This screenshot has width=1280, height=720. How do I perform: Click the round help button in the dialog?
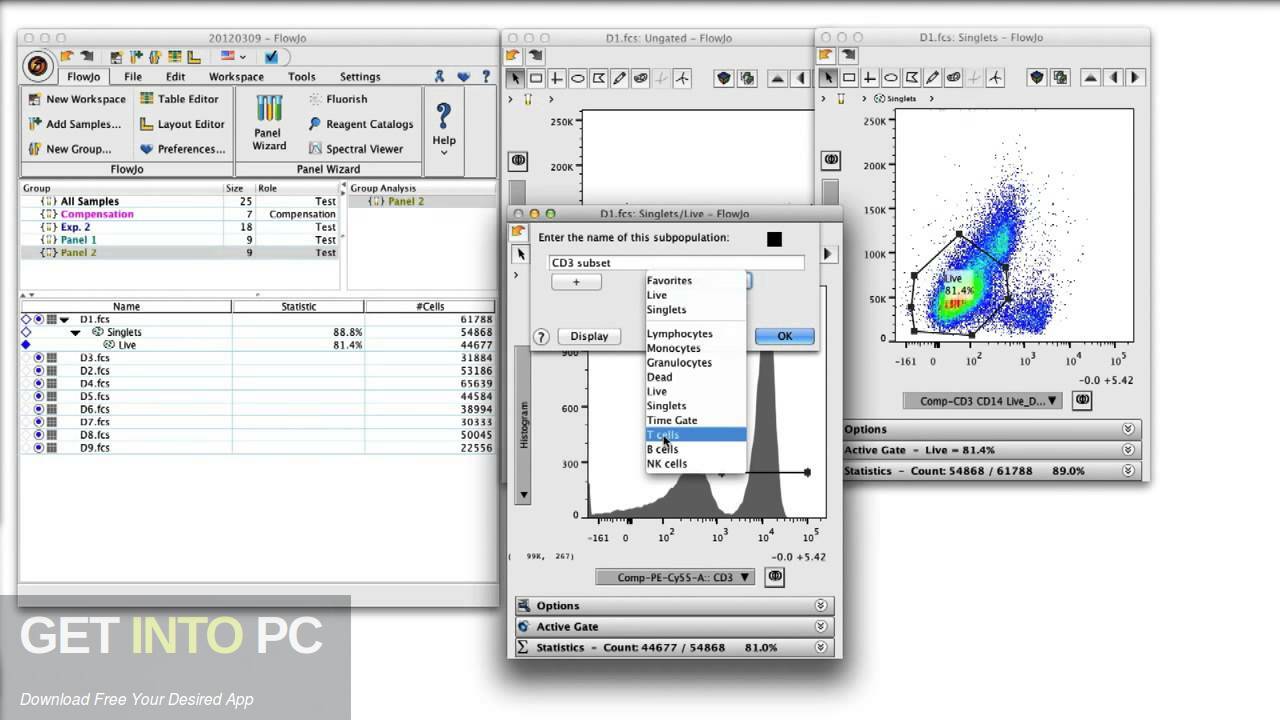541,337
